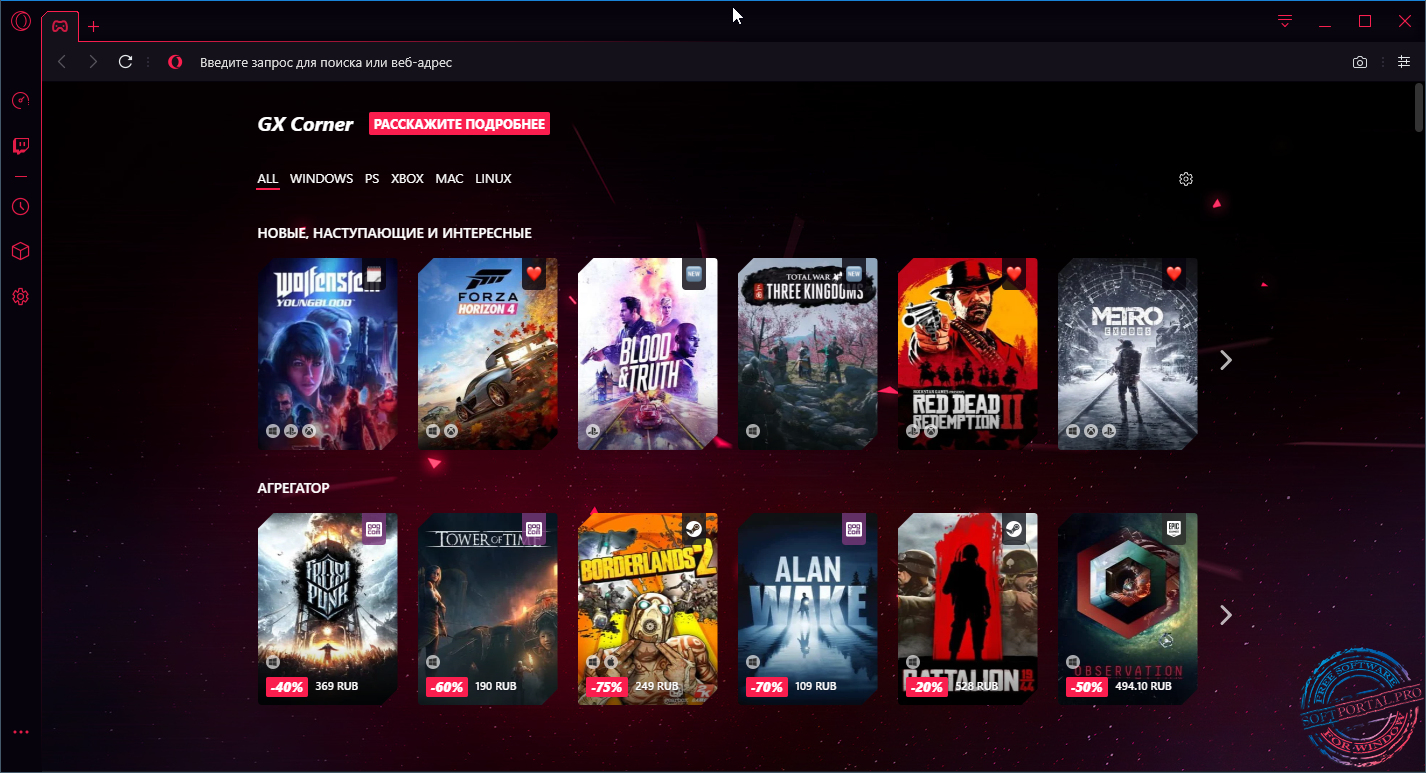This screenshot has width=1426, height=773.
Task: Click the НОВЫЕ, НАСТУПАЮЩИЕ И ИНТЕРЕСНЫЕ heading
Action: pos(394,233)
